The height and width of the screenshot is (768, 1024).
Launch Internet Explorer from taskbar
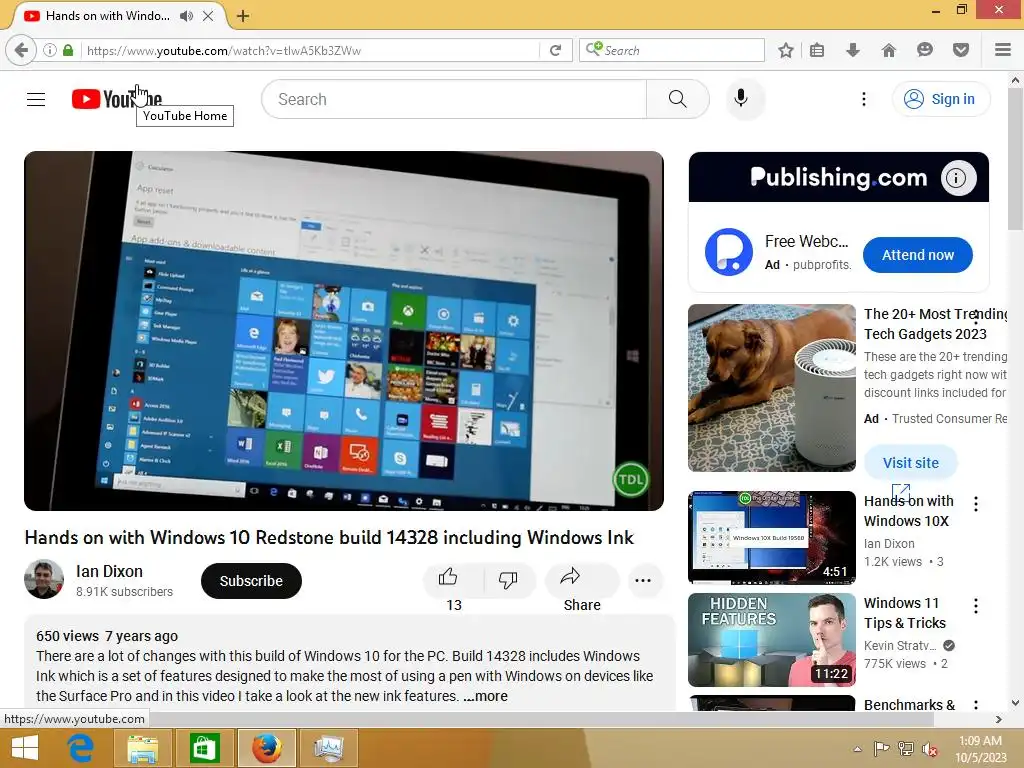tap(81, 748)
